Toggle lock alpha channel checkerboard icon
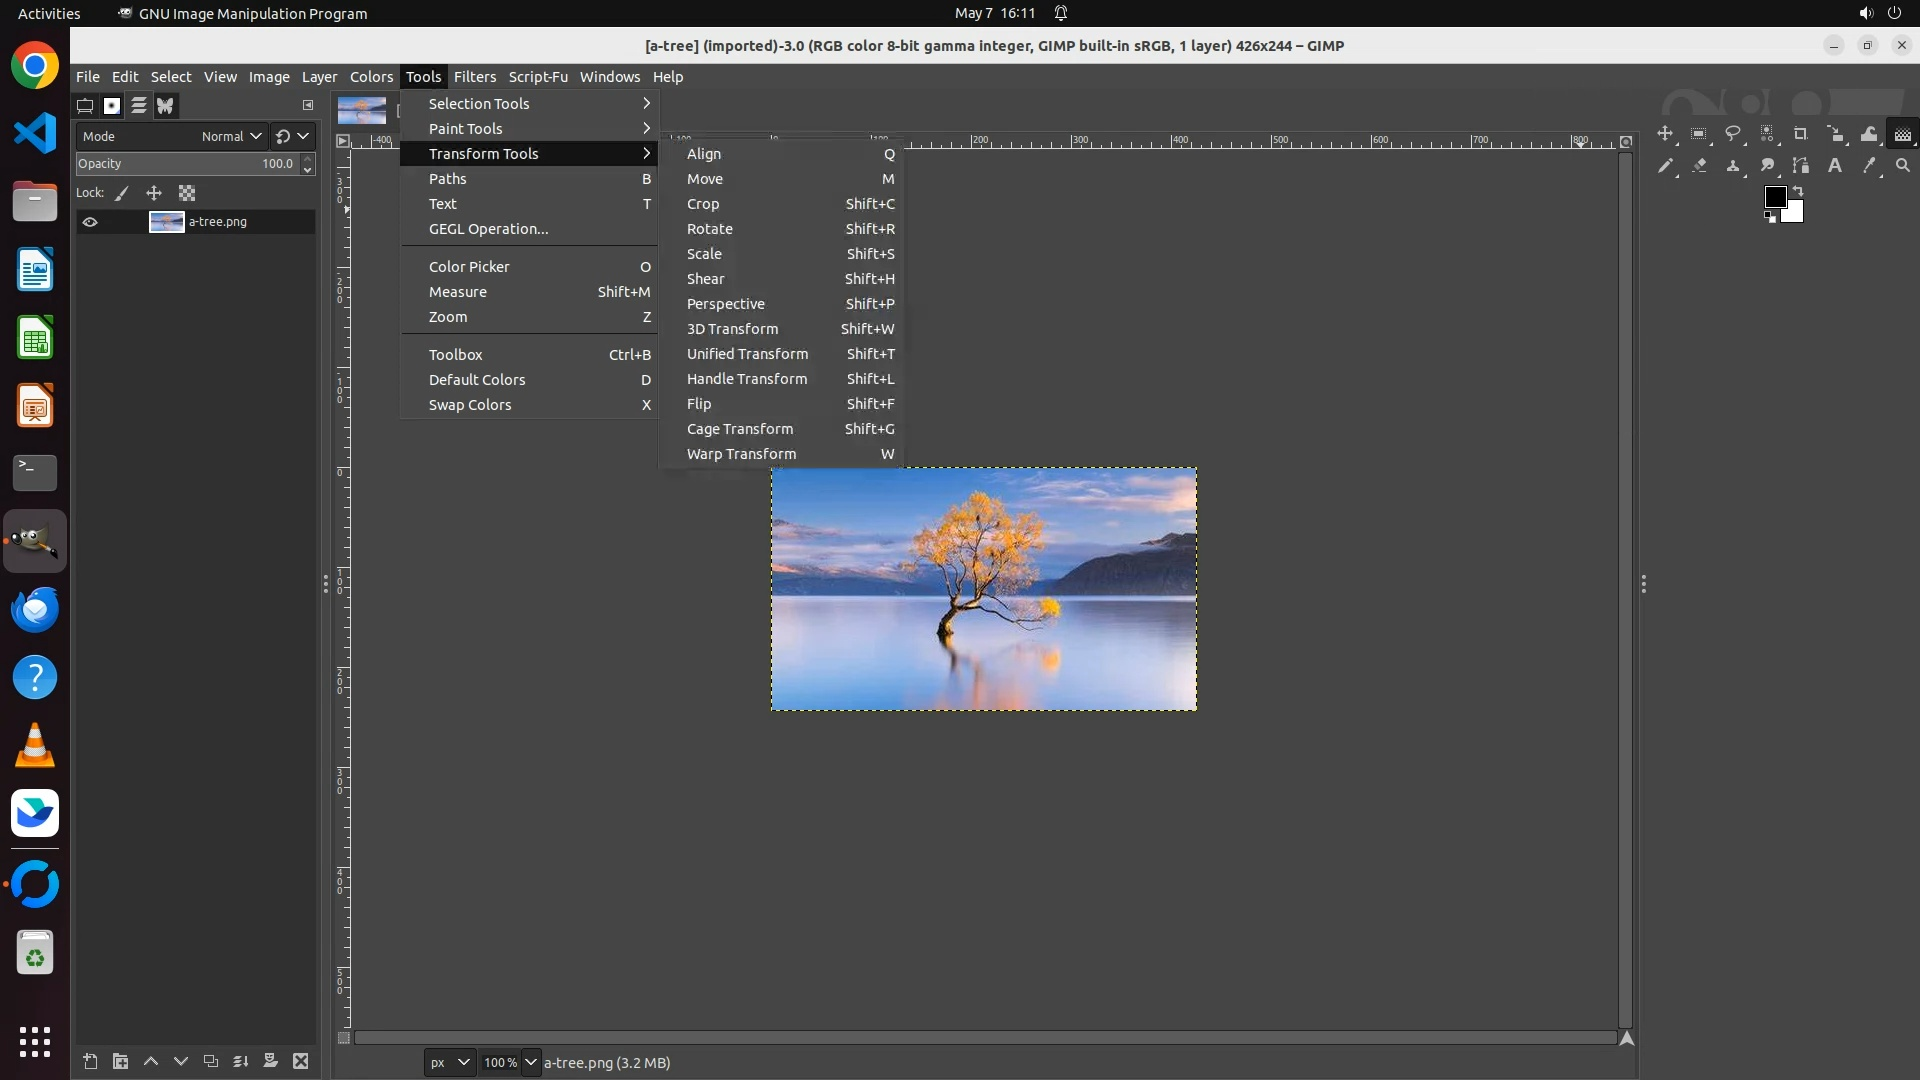 tap(187, 193)
